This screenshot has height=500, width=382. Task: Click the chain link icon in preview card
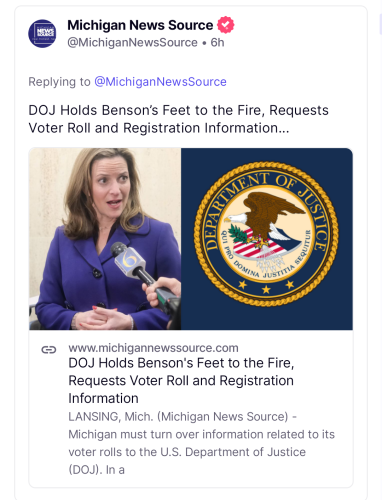[49, 349]
